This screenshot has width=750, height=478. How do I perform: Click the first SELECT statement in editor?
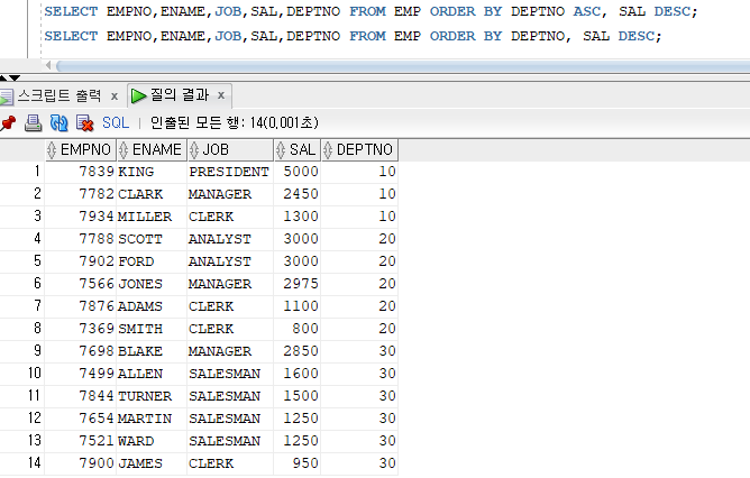click(371, 11)
